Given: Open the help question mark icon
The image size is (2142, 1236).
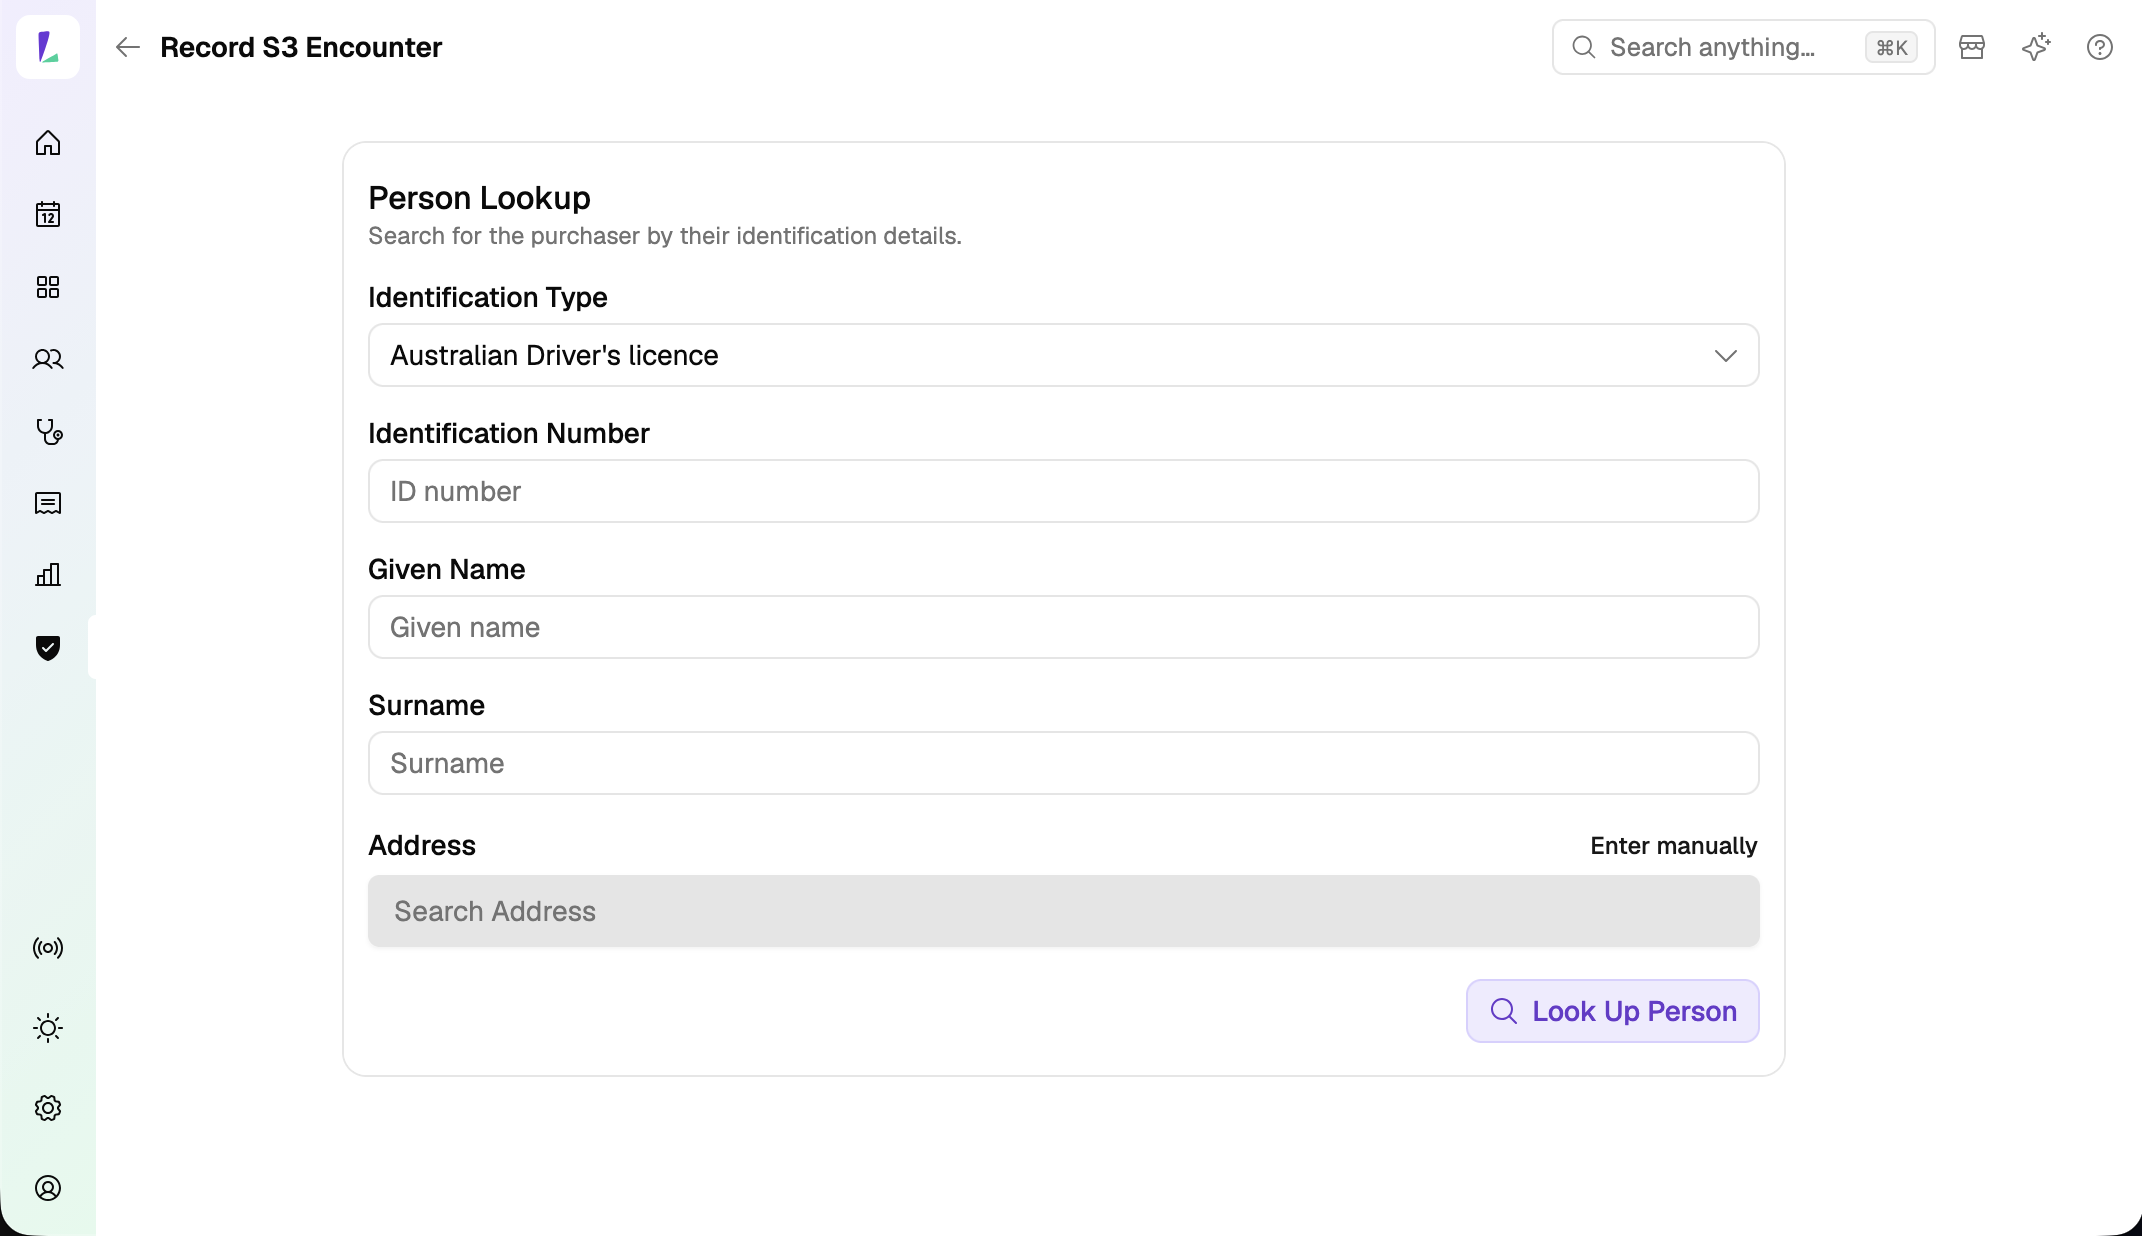Looking at the screenshot, I should pos(2100,47).
